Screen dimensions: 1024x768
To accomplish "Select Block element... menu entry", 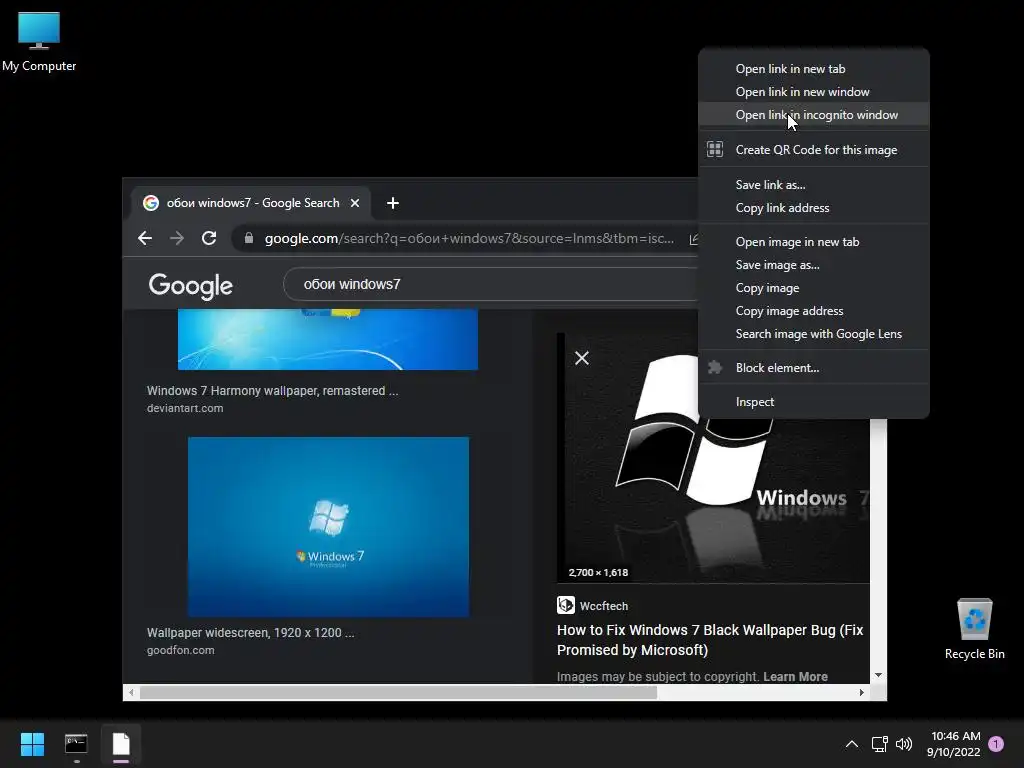I will tap(814, 368).
